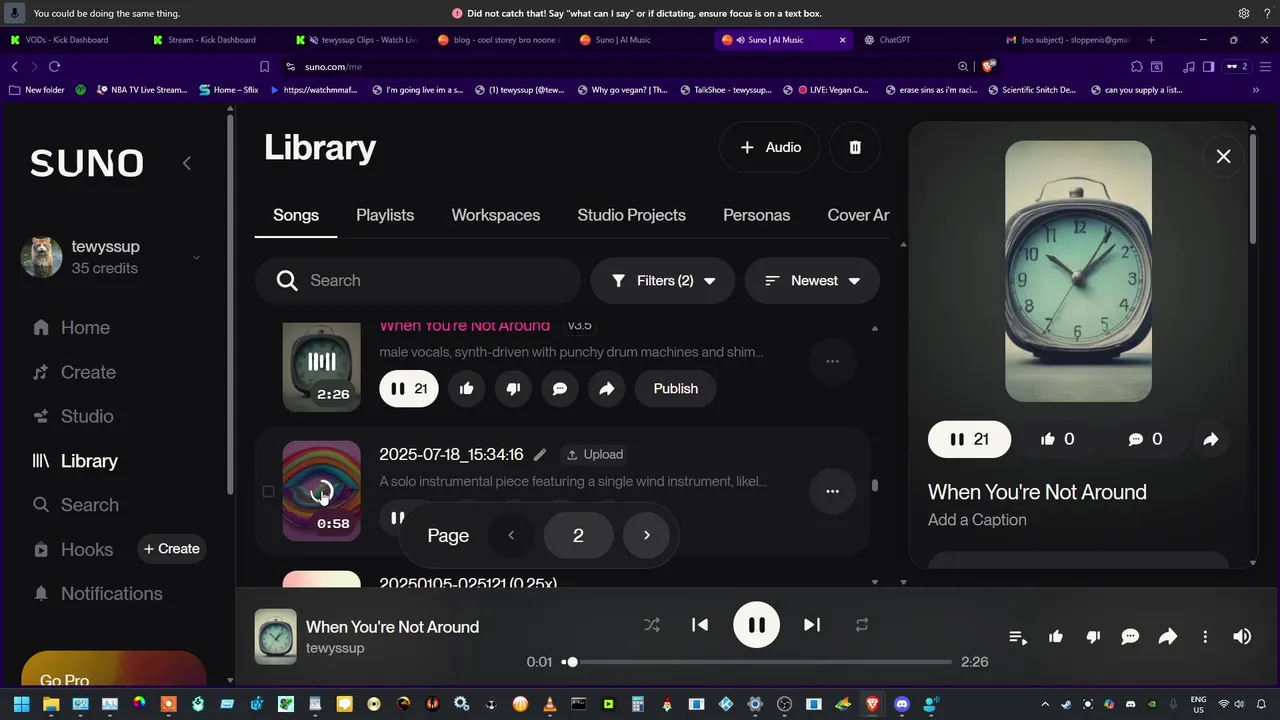
Task: Open Library in the sidebar
Action: 76,461
